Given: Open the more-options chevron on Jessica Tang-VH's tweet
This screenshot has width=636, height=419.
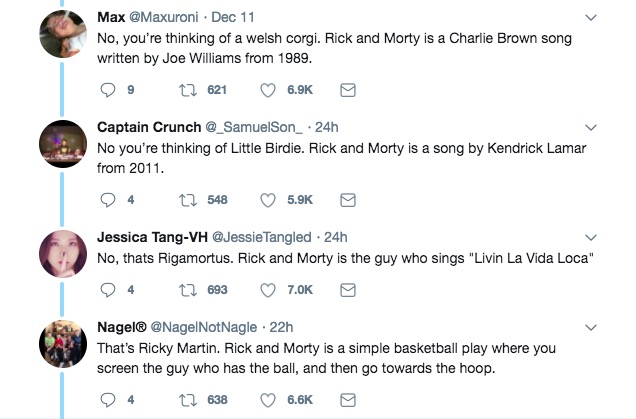Looking at the screenshot, I should click(x=590, y=238).
